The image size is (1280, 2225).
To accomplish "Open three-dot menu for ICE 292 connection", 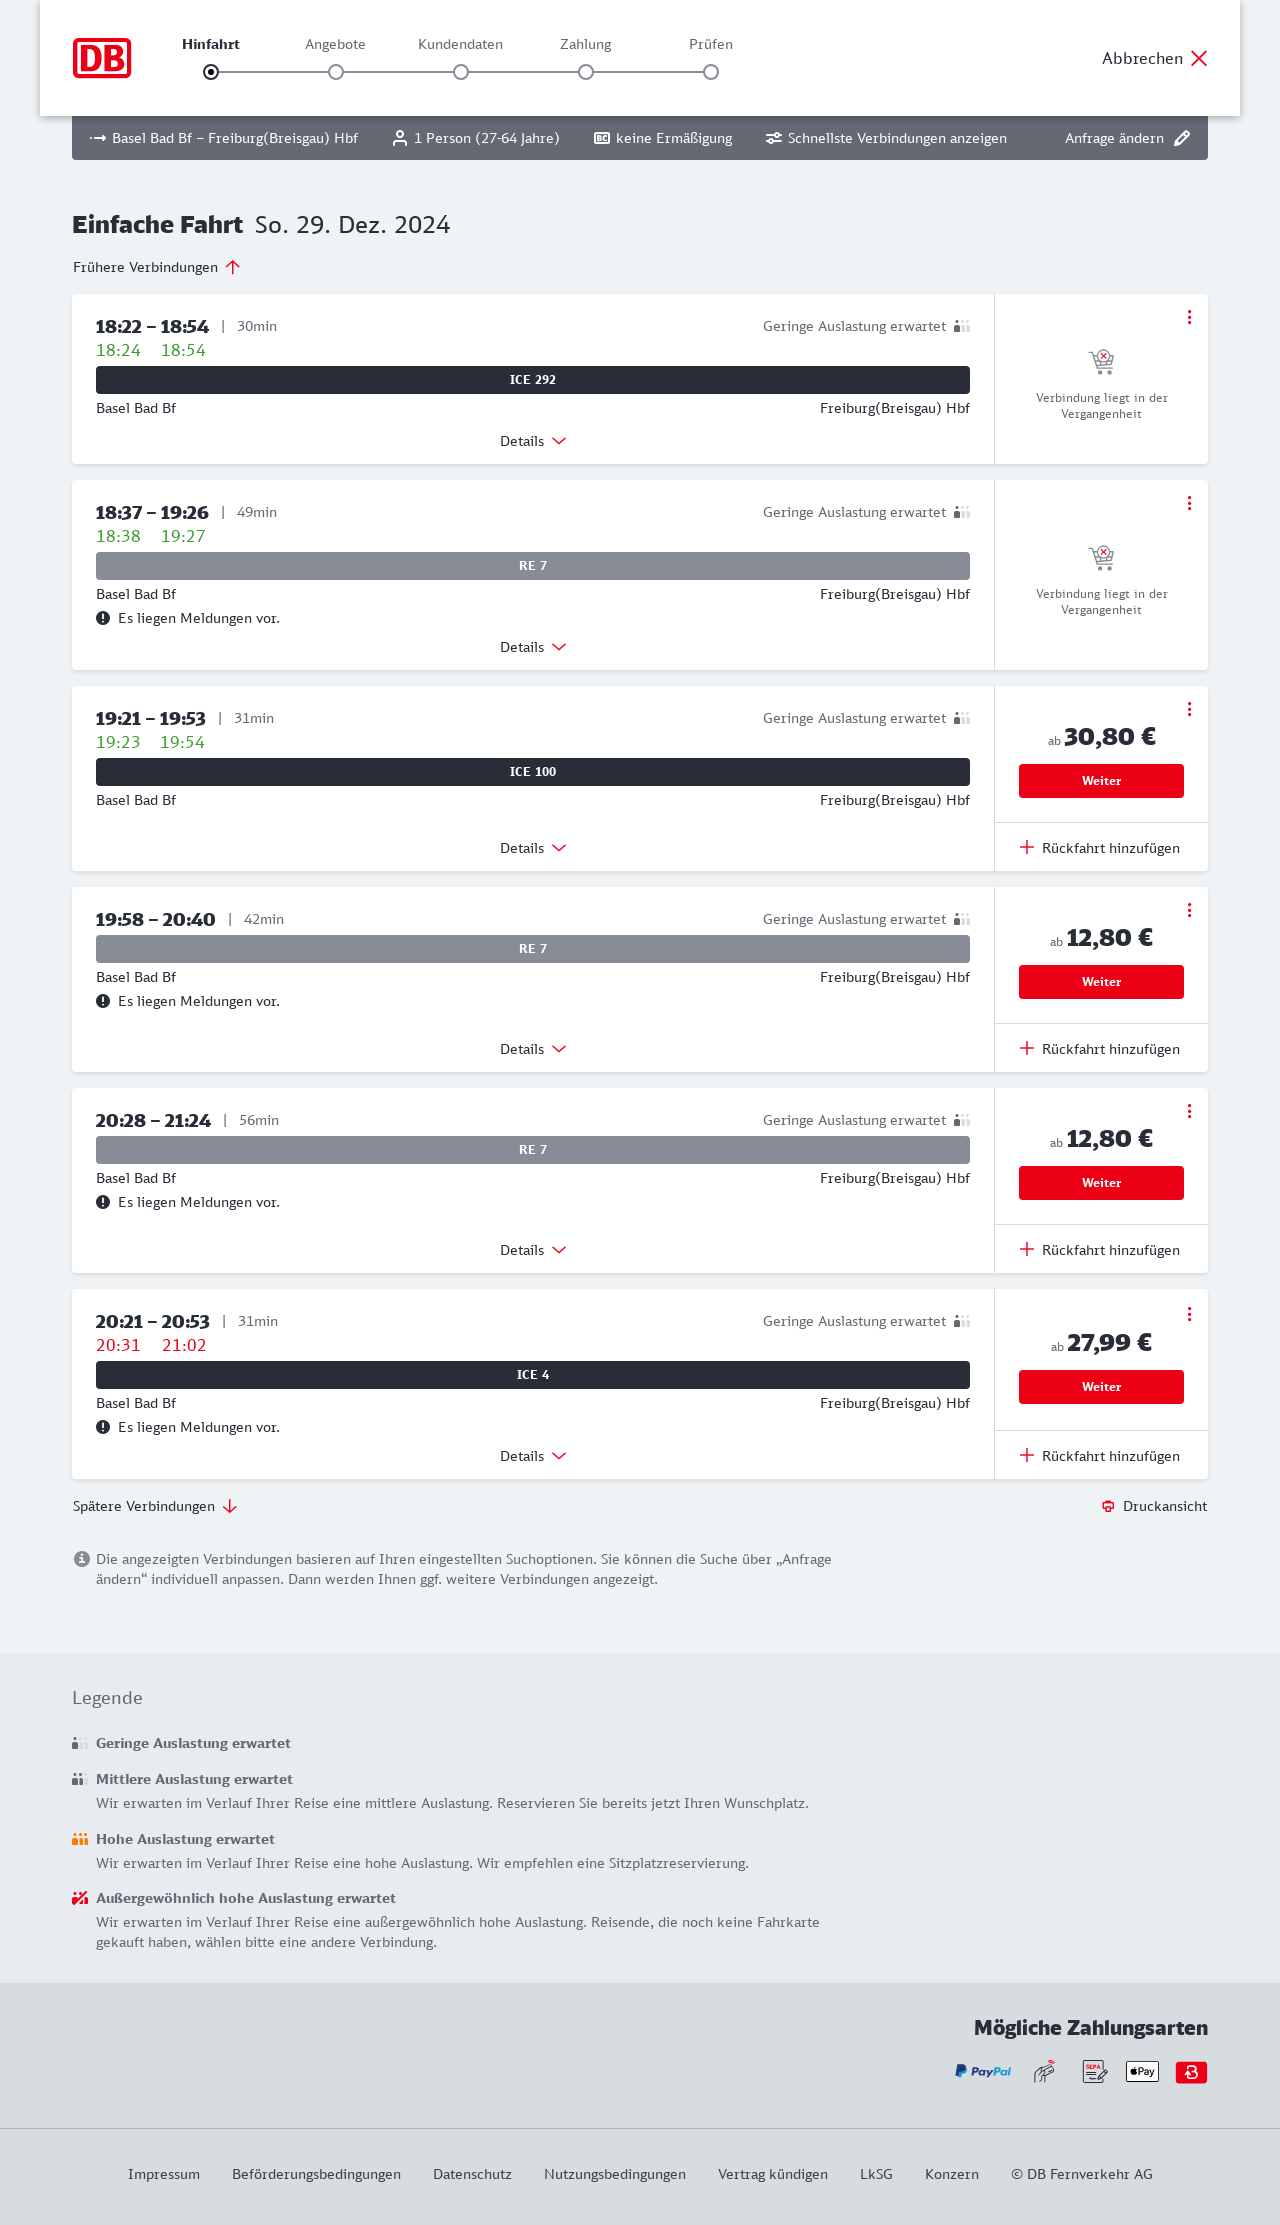I will 1189,317.
